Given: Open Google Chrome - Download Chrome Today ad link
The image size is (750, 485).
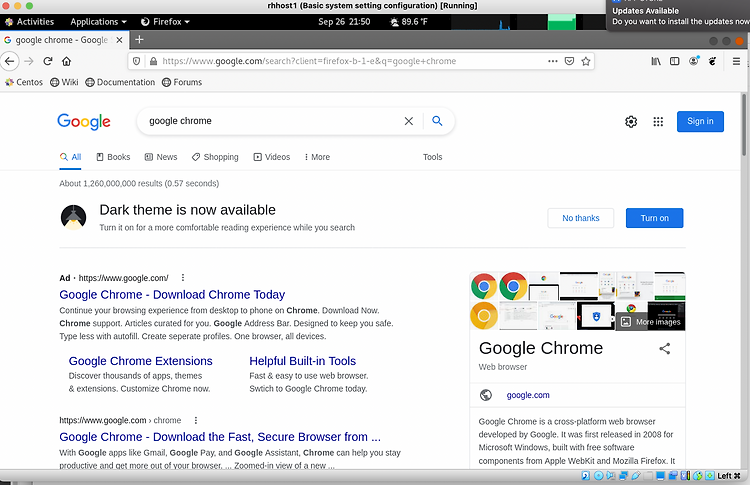Looking at the screenshot, I should tap(172, 295).
